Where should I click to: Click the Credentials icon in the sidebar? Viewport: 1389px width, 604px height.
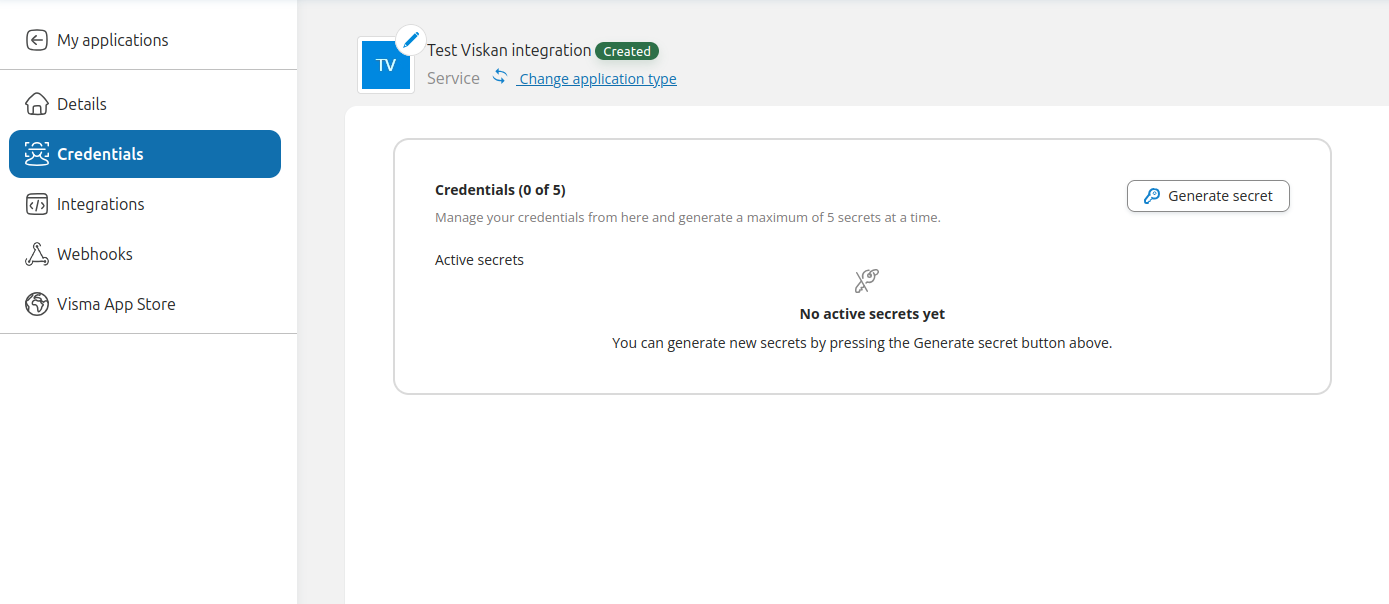(x=36, y=154)
